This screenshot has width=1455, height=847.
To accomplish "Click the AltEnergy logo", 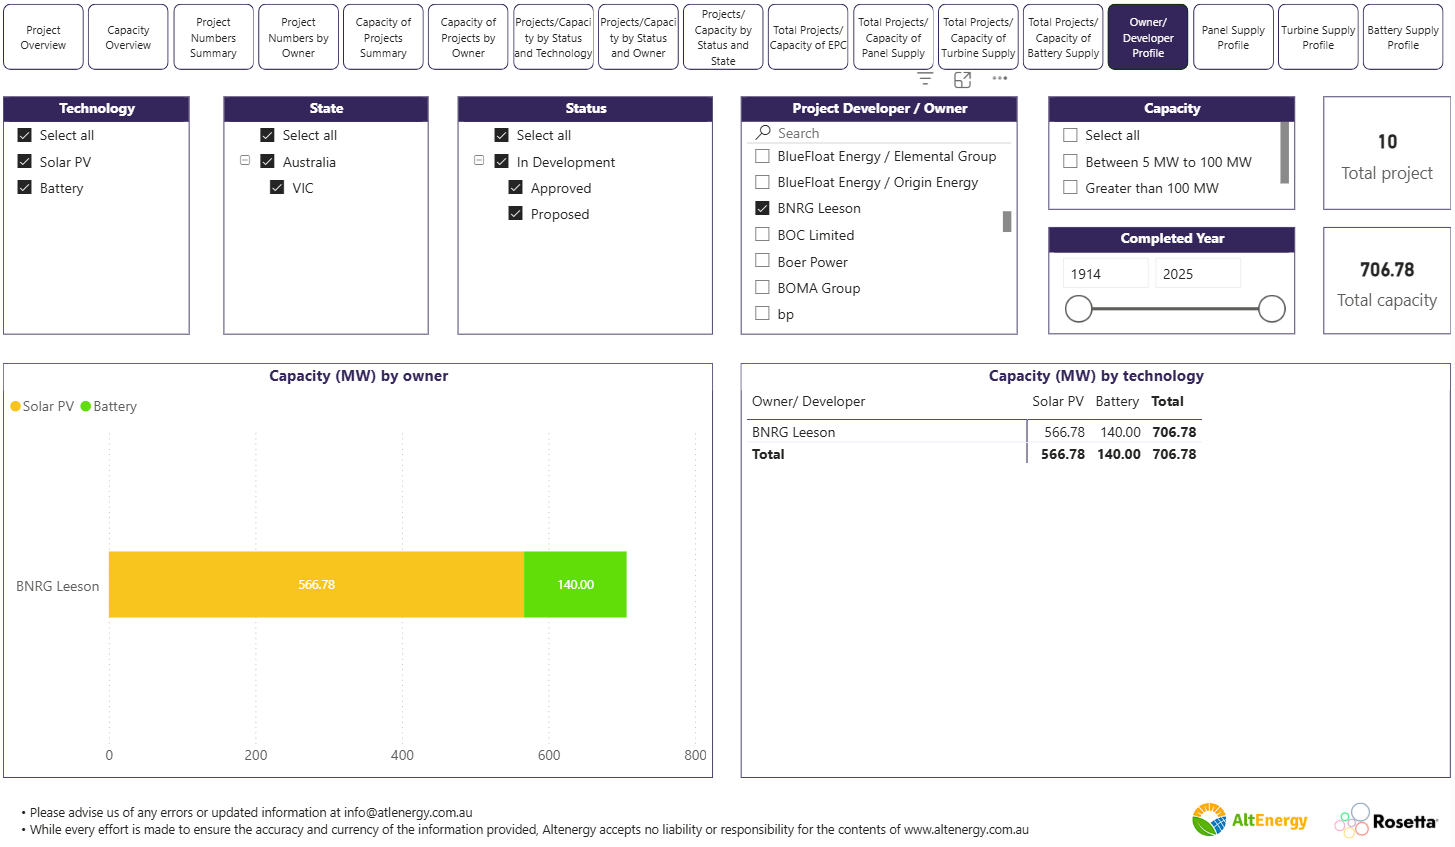I will 1249,819.
